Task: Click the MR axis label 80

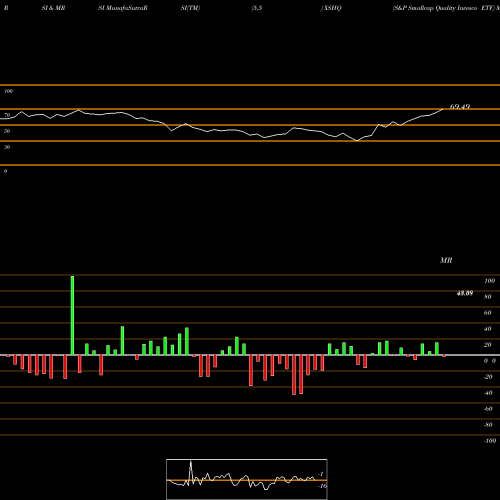Action: (488, 297)
